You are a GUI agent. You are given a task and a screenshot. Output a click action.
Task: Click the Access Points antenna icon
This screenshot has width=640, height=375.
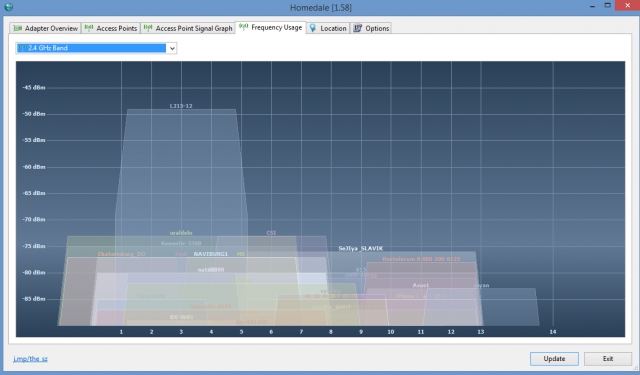point(89,28)
